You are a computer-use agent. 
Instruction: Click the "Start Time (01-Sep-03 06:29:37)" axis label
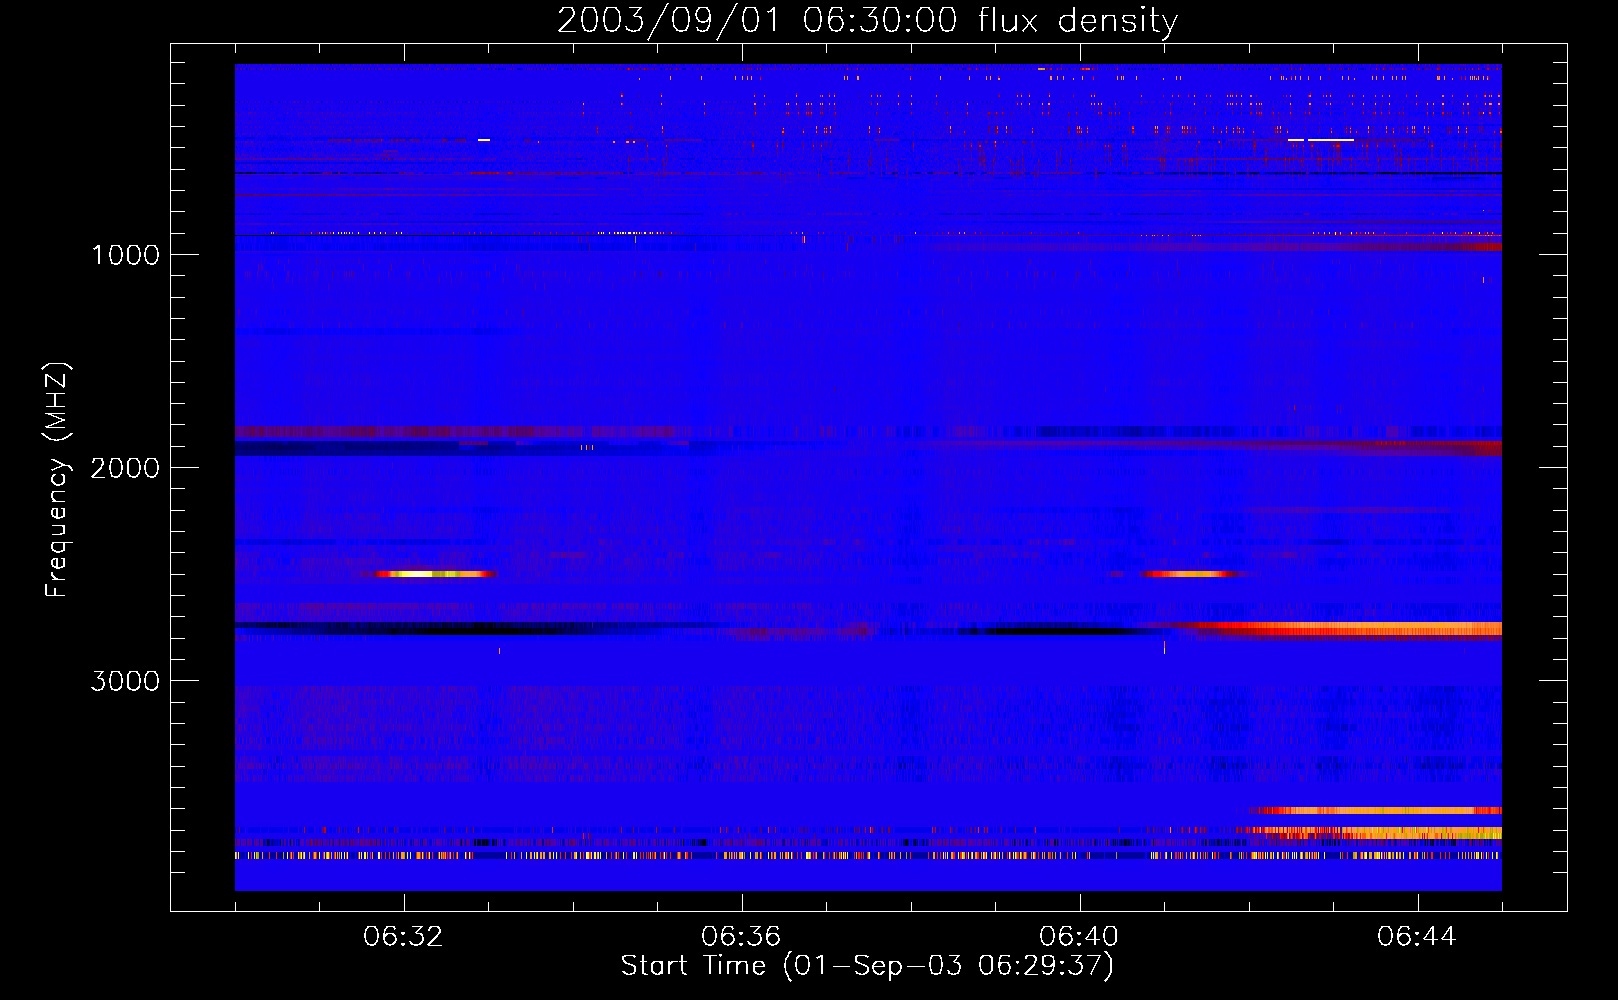point(867,966)
